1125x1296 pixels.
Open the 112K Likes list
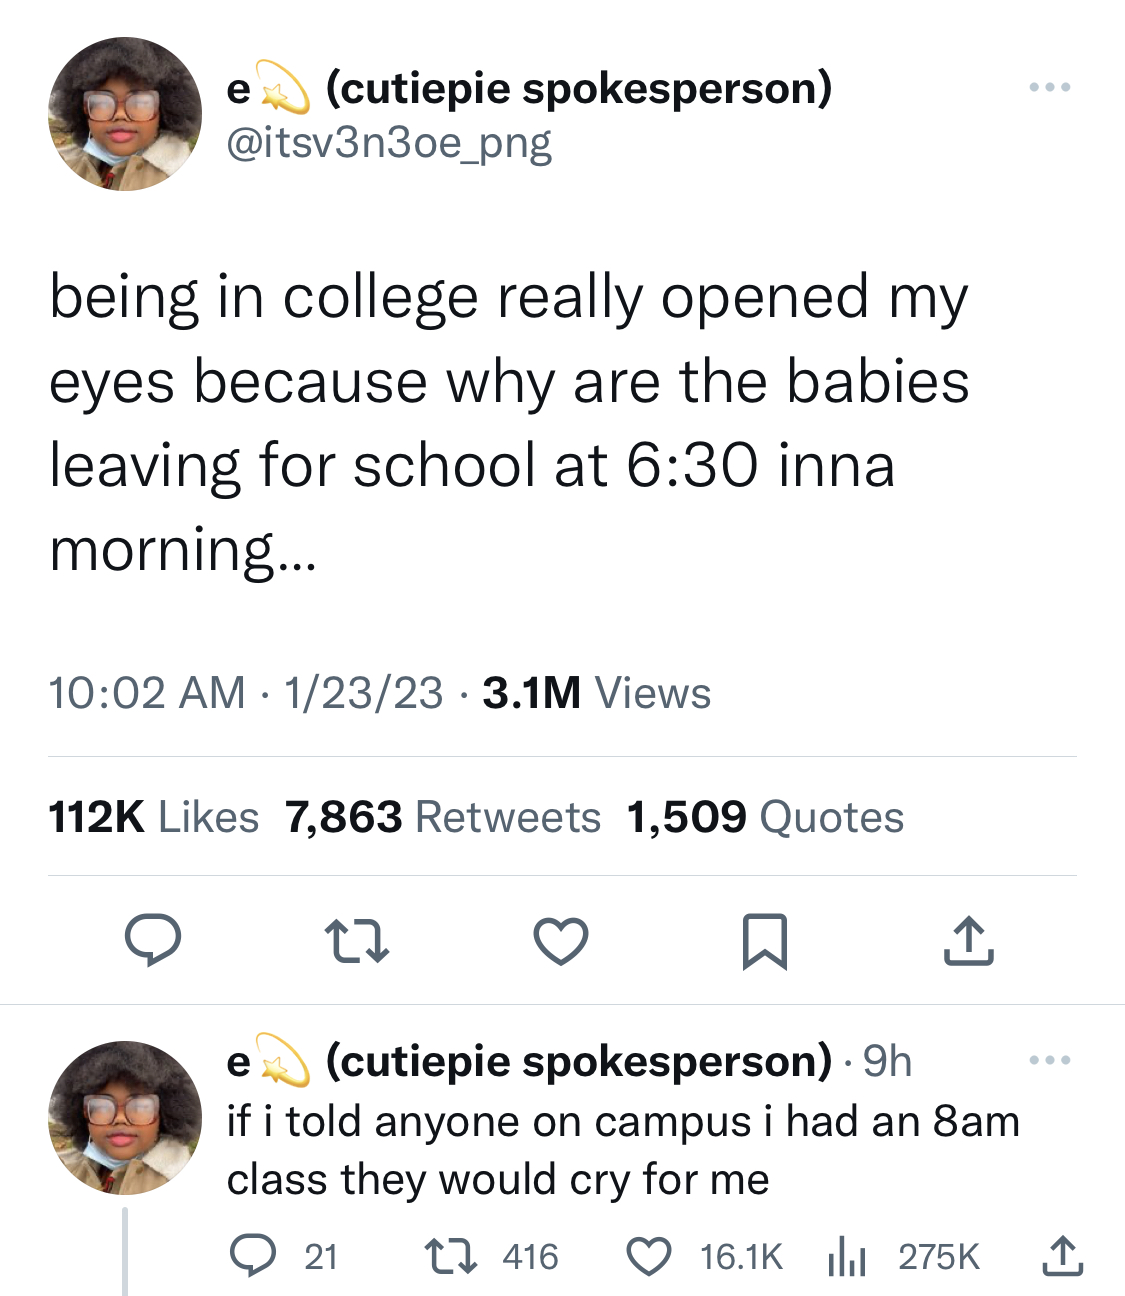click(153, 817)
